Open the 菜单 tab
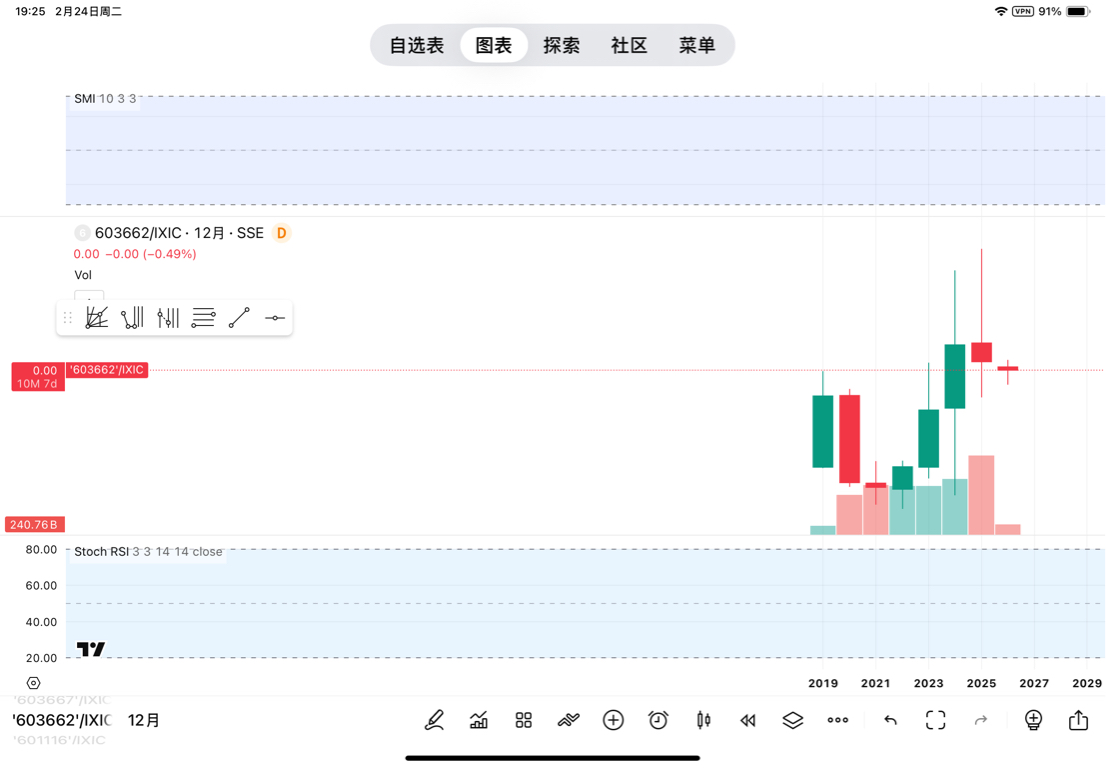Screen dimensions: 1106x768 point(697,46)
